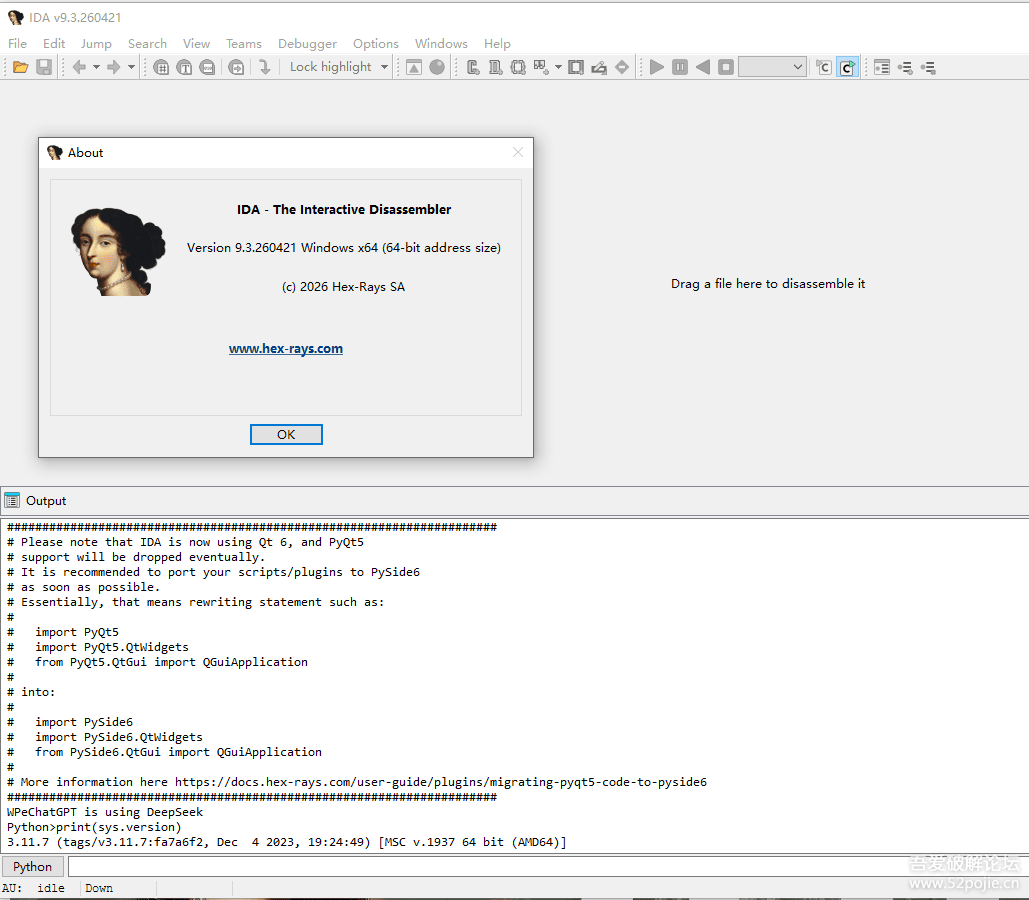This screenshot has width=1029, height=900.
Task: Click the debugger Pause process button
Action: click(x=680, y=67)
